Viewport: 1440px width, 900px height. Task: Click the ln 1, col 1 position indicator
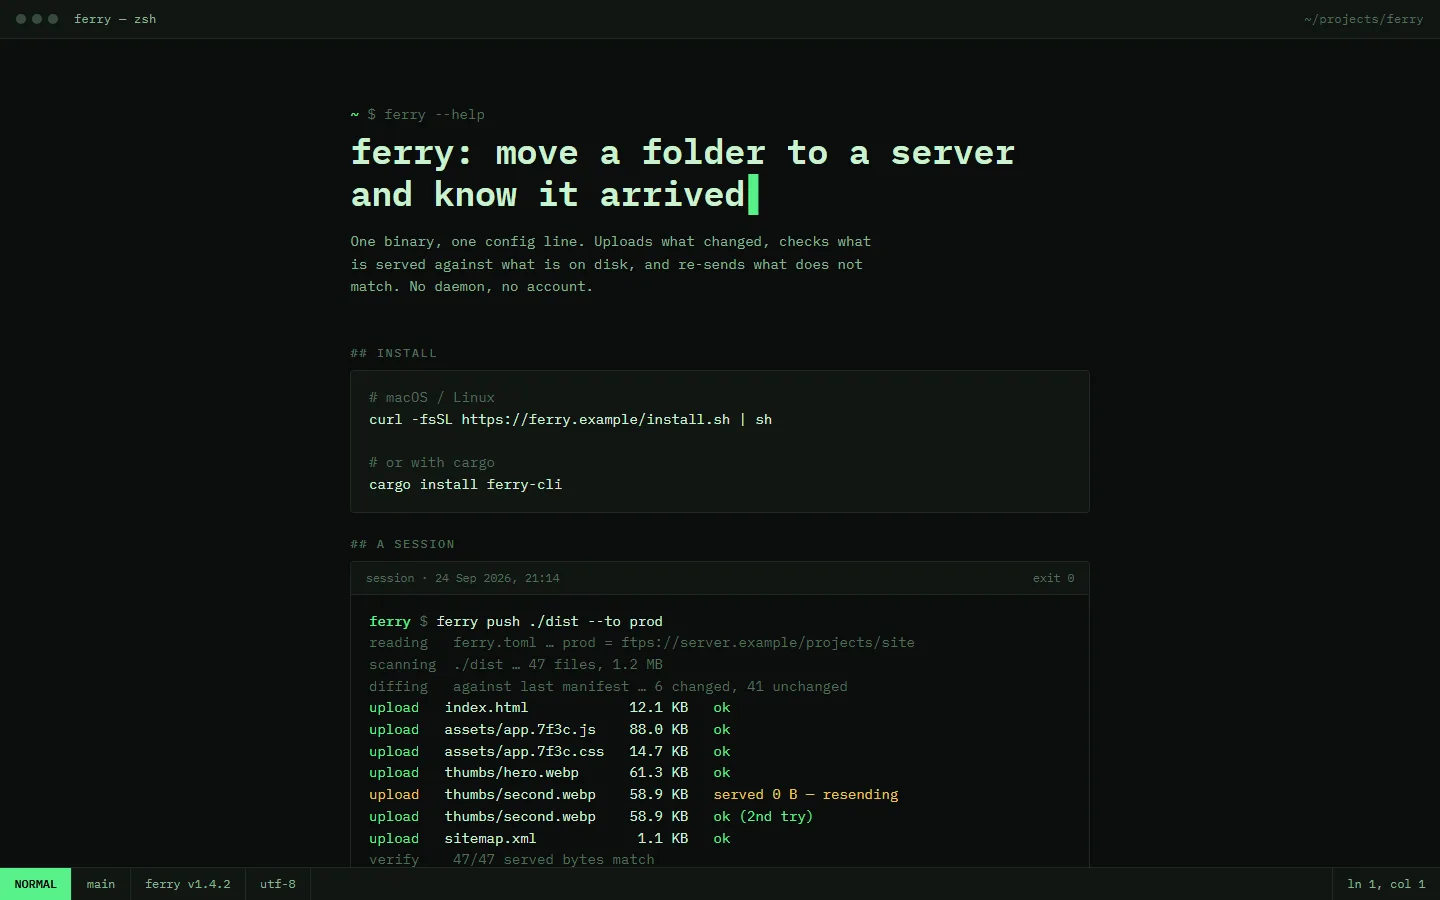[x=1386, y=884]
